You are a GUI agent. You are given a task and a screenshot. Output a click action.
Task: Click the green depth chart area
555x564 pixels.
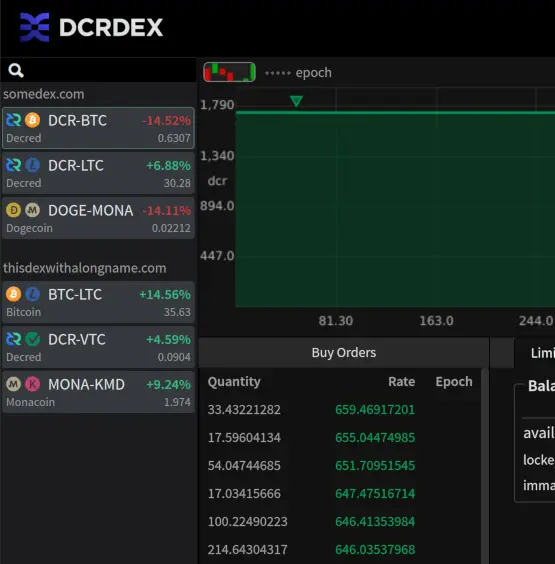pos(395,210)
